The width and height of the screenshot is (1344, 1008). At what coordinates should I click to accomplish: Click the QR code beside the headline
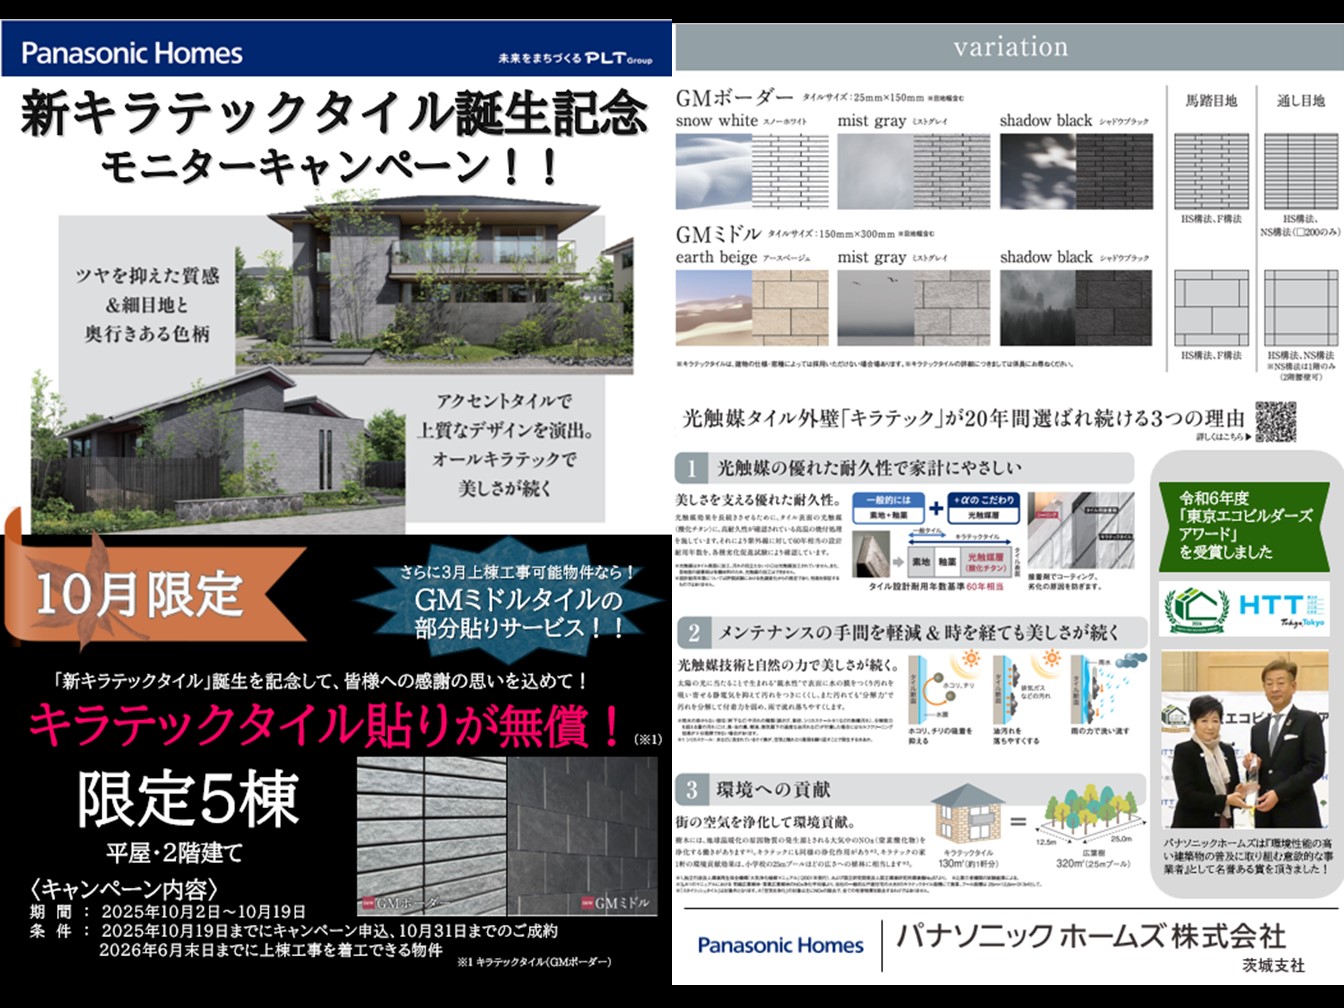(x=1275, y=422)
